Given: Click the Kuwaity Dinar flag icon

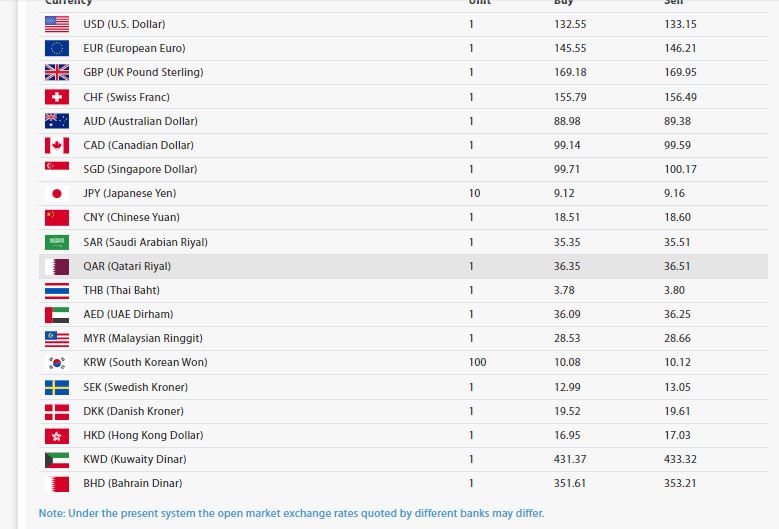Looking at the screenshot, I should point(57,459).
